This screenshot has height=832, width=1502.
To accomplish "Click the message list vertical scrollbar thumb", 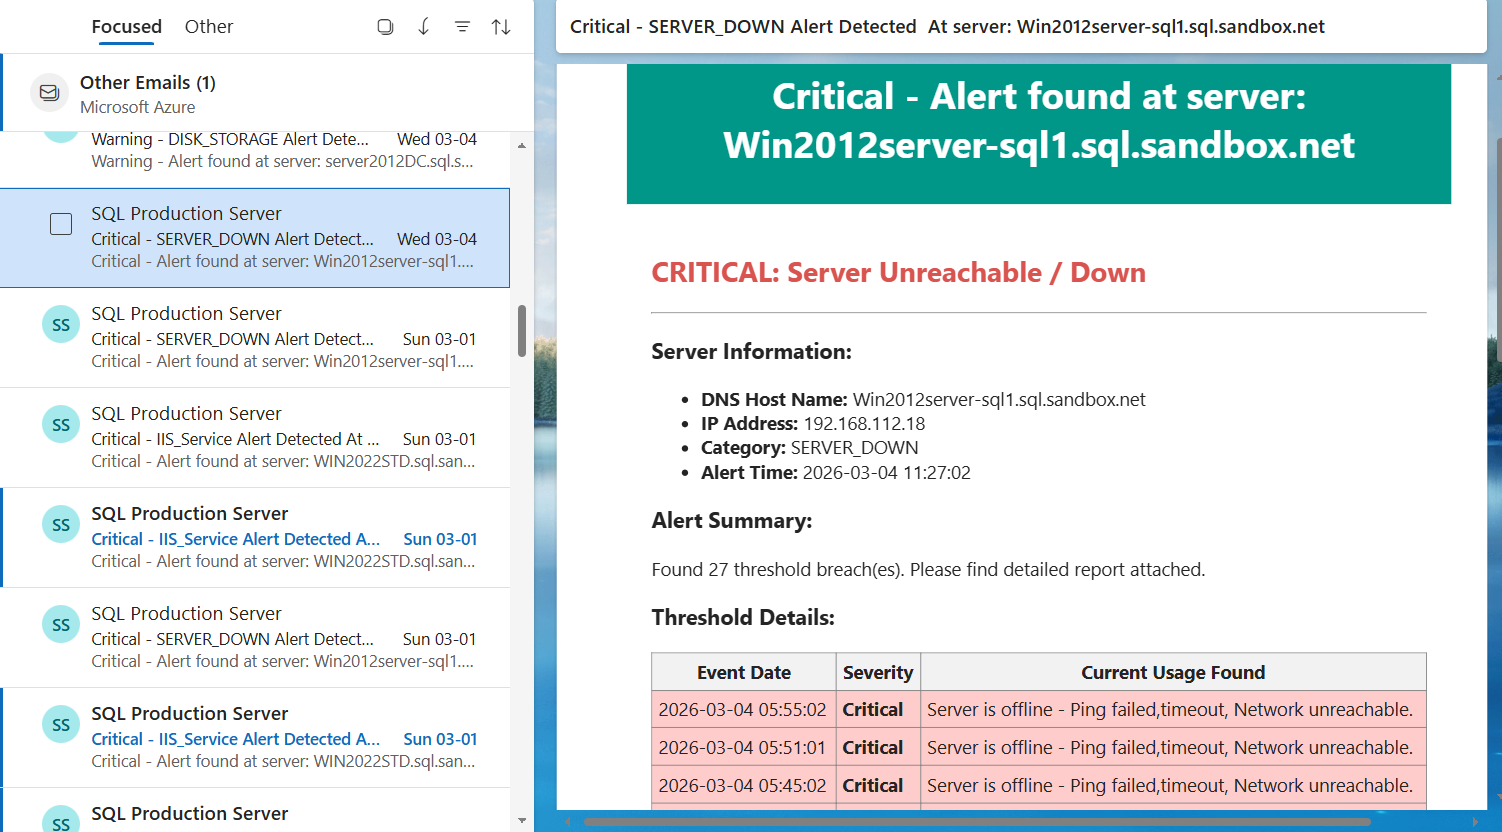I will pos(521,331).
